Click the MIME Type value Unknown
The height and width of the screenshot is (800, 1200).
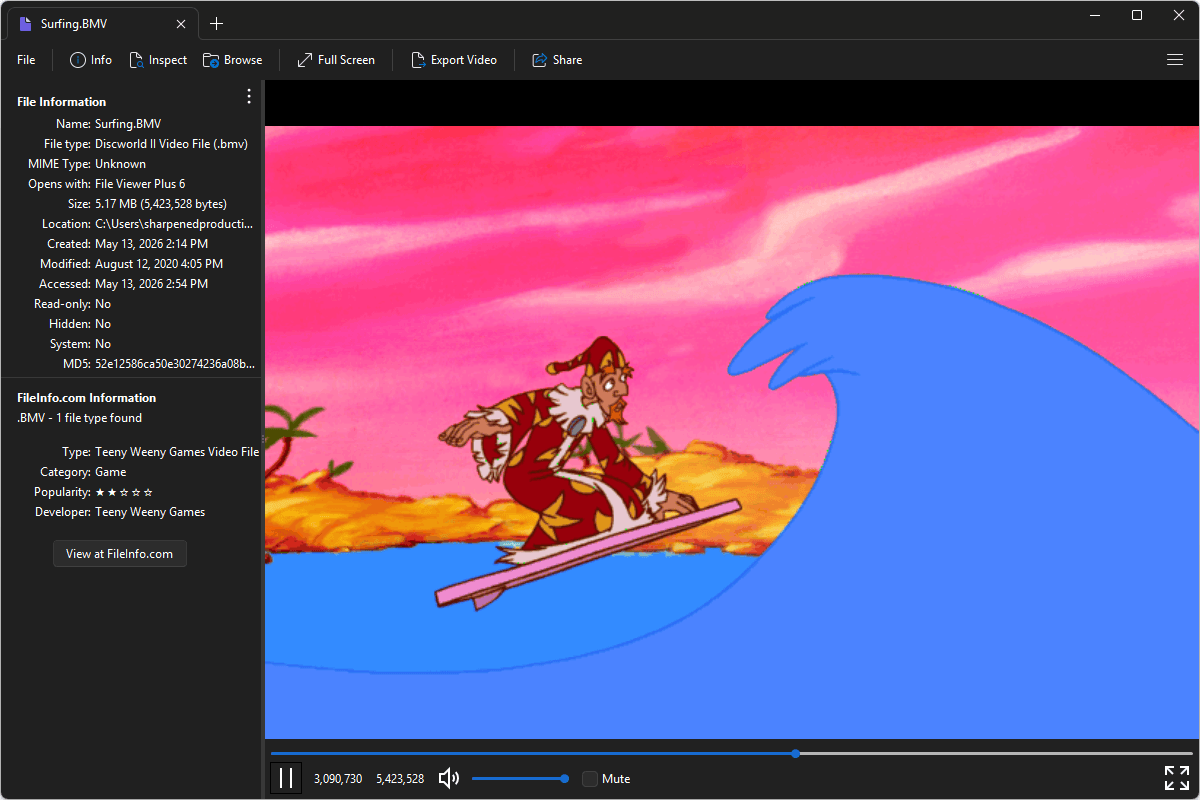tap(120, 164)
